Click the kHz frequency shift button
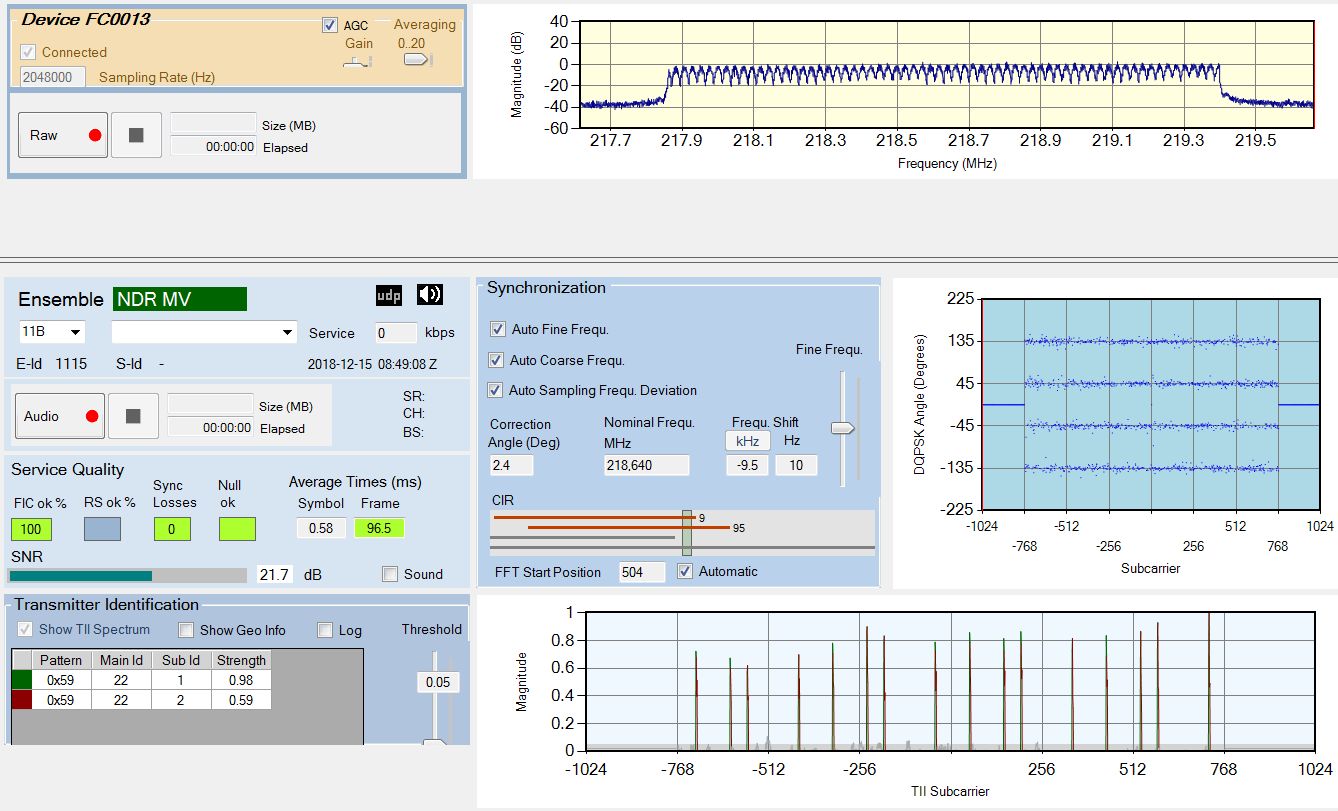 [747, 441]
